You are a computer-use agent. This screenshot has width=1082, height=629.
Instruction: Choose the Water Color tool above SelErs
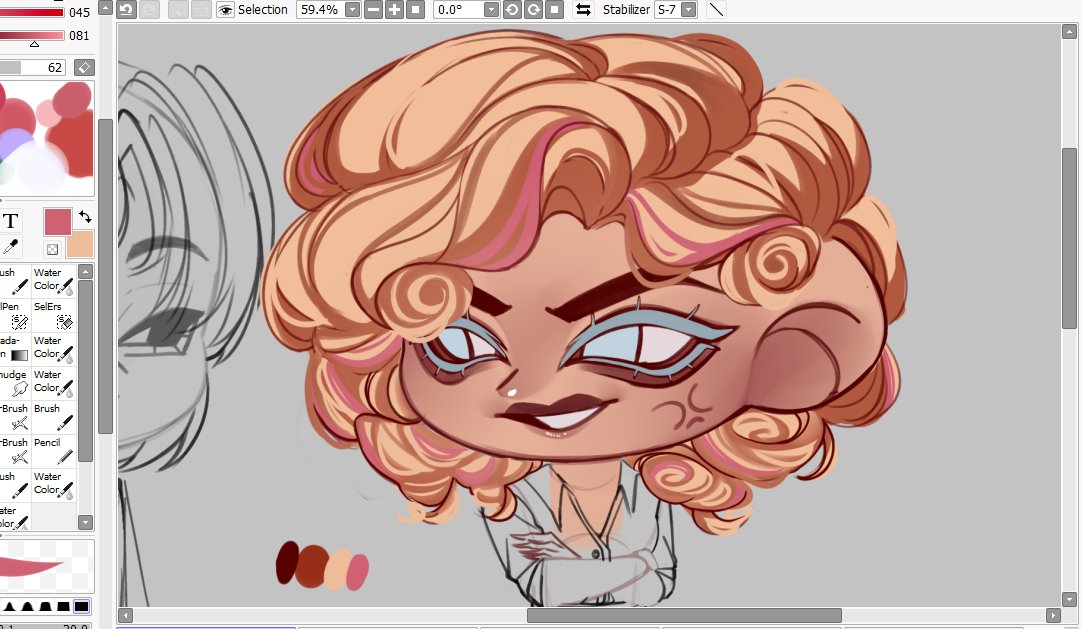[x=53, y=281]
